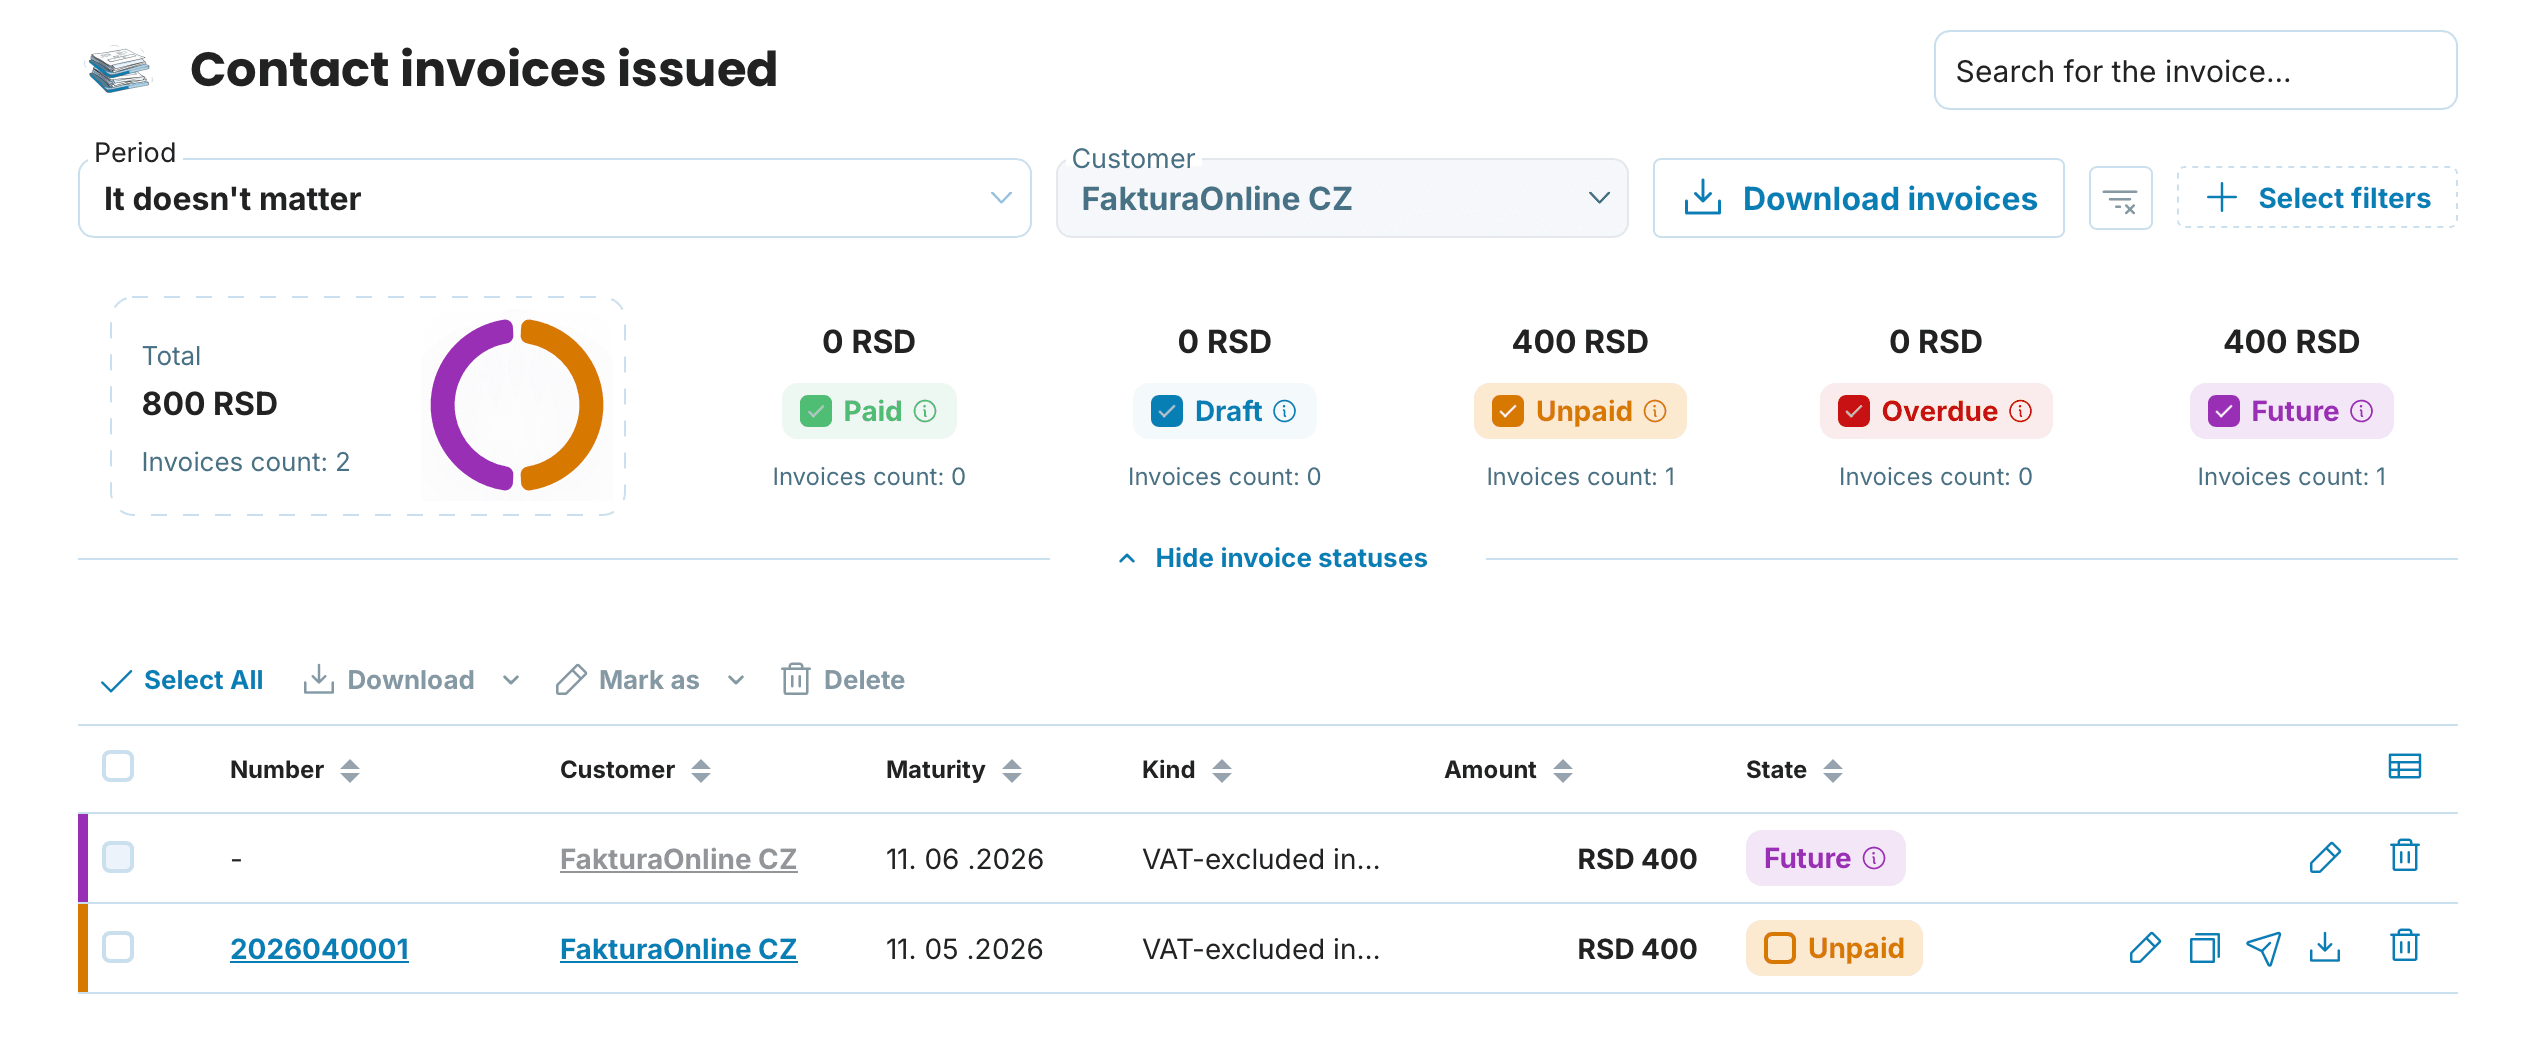Send invoice 2026040001 with paper plane icon
The image size is (2530, 1040).
pos(2264,948)
